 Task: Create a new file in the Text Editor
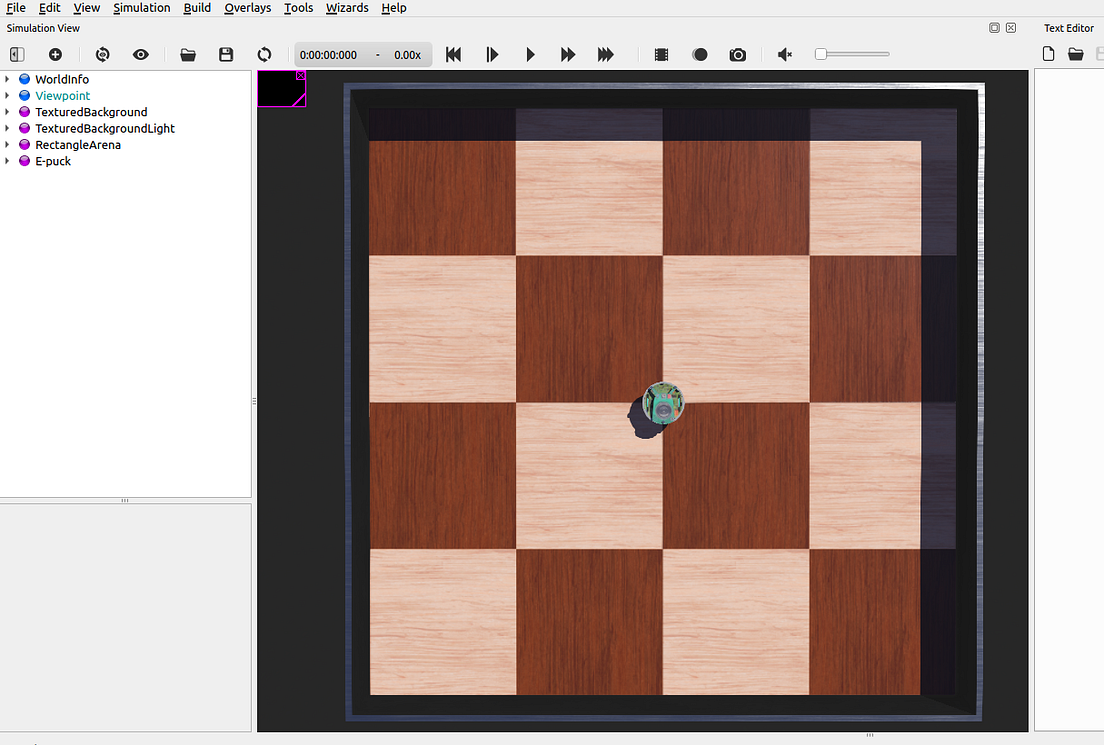click(x=1047, y=54)
